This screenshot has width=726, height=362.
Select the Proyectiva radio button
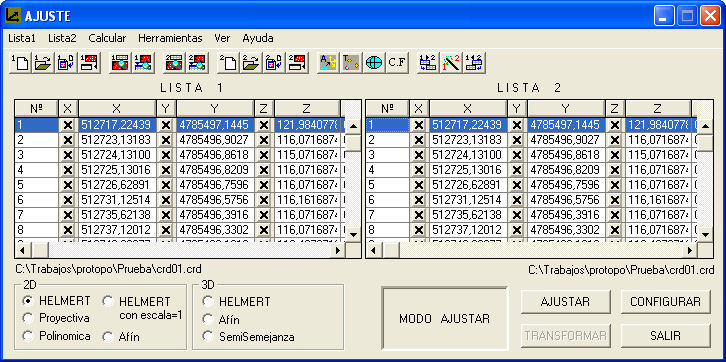29,318
